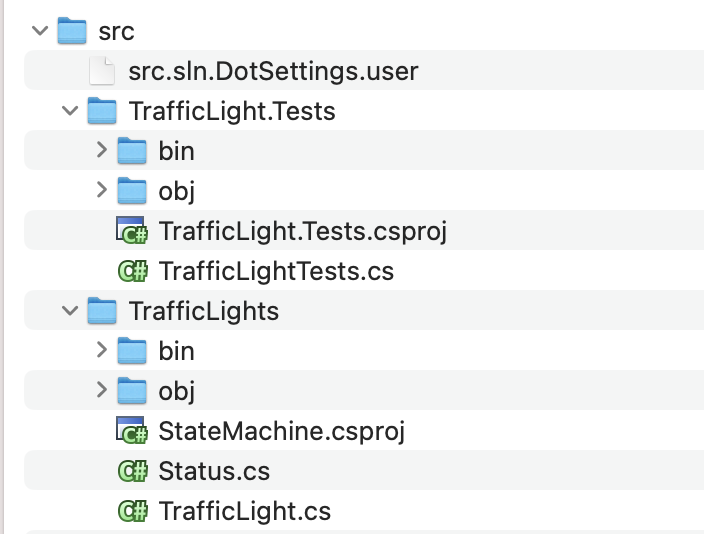Collapse the TrafficLight.Tests folder chevron

click(70, 111)
